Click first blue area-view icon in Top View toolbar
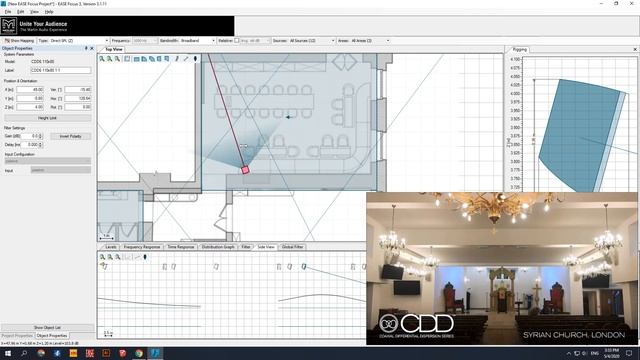The image size is (640, 360). (136, 59)
